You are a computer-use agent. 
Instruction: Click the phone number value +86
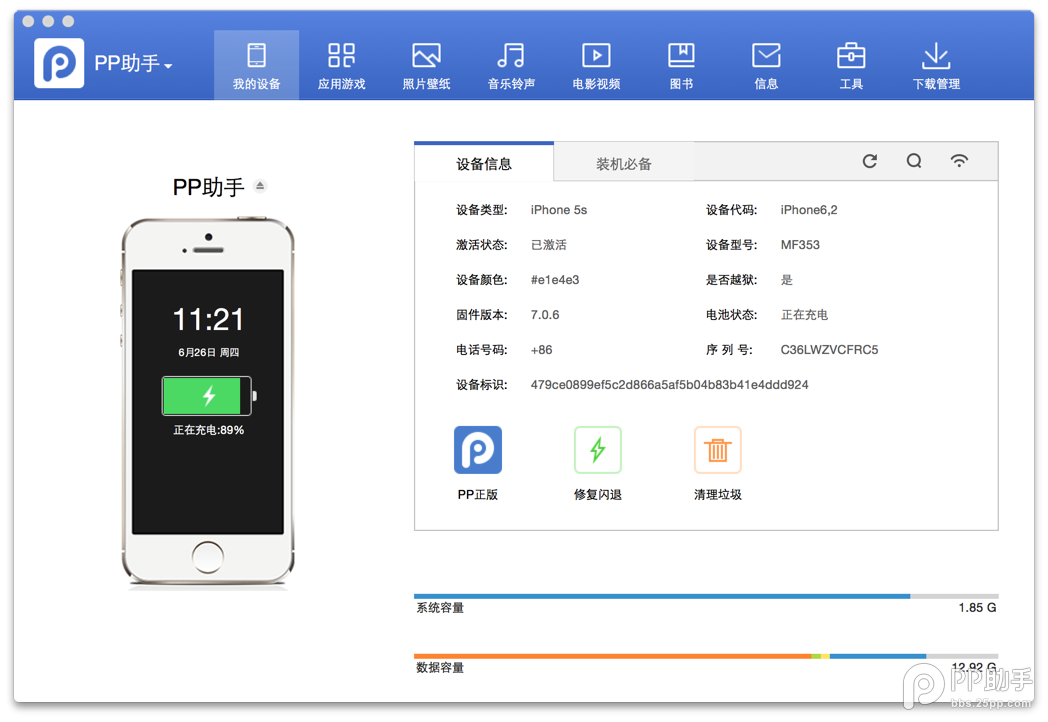tap(541, 350)
